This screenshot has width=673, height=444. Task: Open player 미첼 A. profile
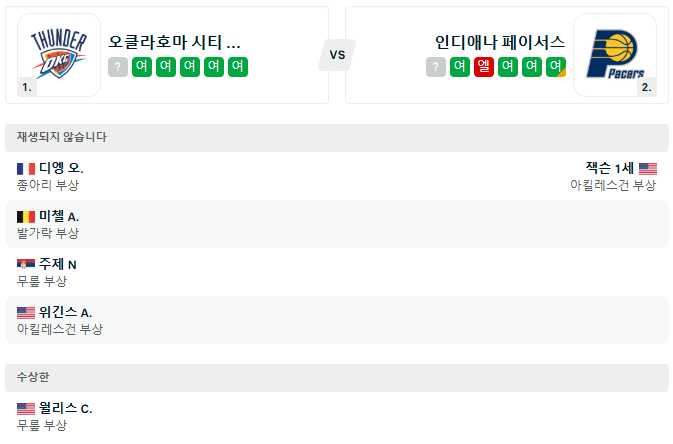click(x=59, y=216)
